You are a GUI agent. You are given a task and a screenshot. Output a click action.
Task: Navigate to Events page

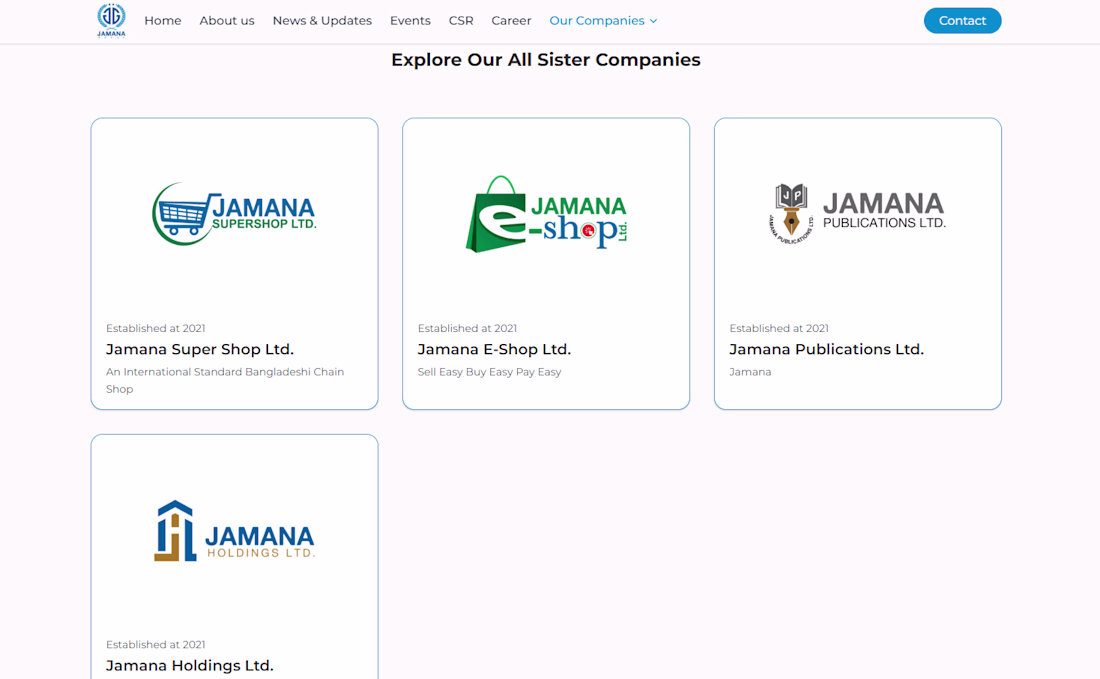[410, 21]
